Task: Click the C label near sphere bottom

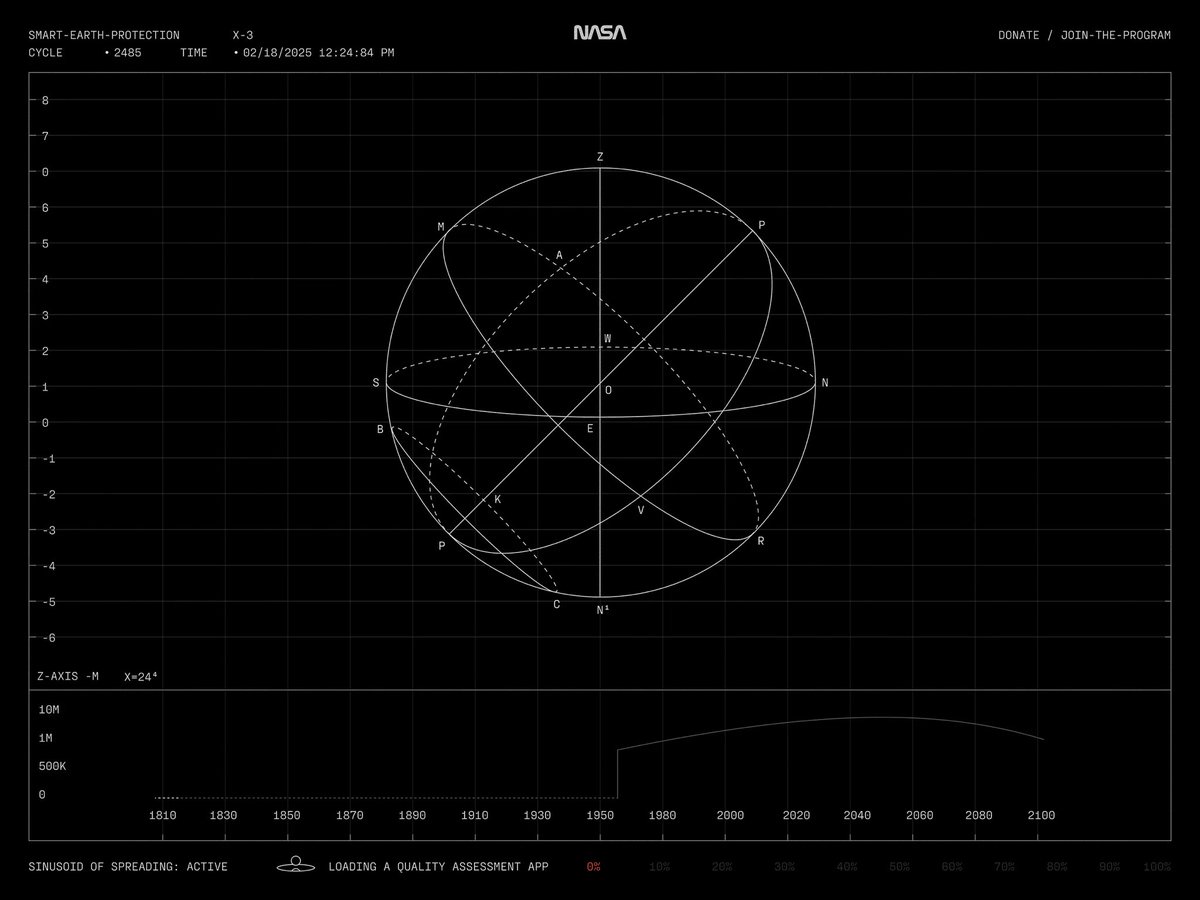Action: (x=557, y=604)
